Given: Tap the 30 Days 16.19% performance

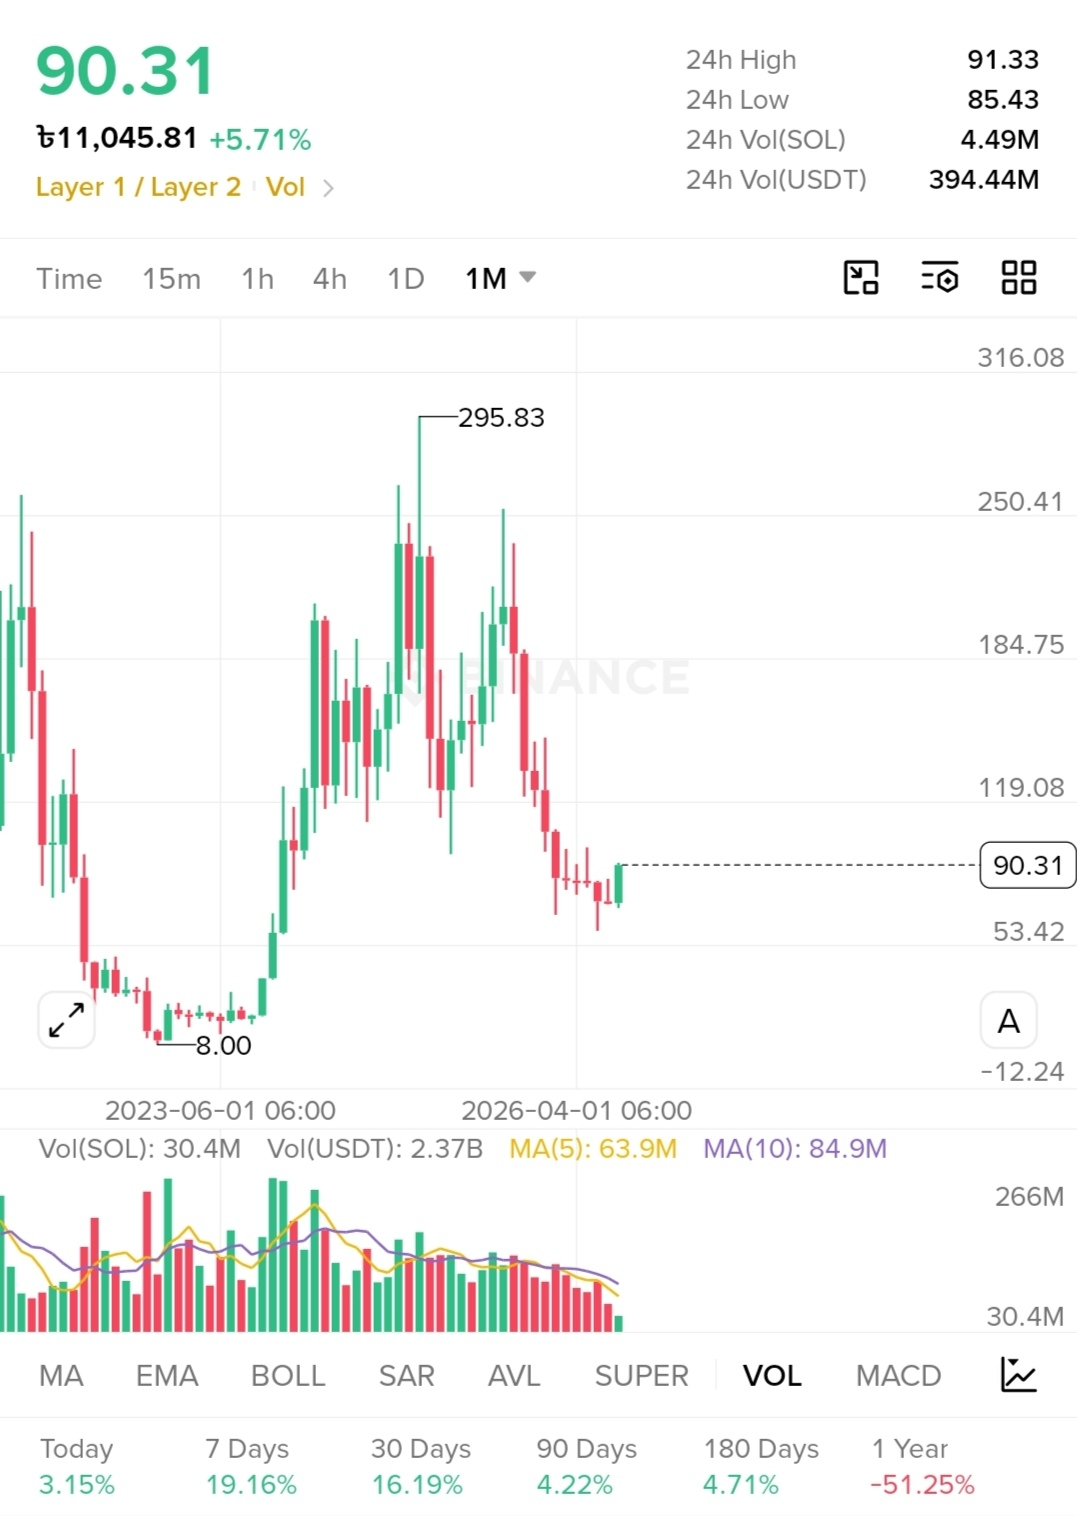Looking at the screenshot, I should click(420, 1466).
